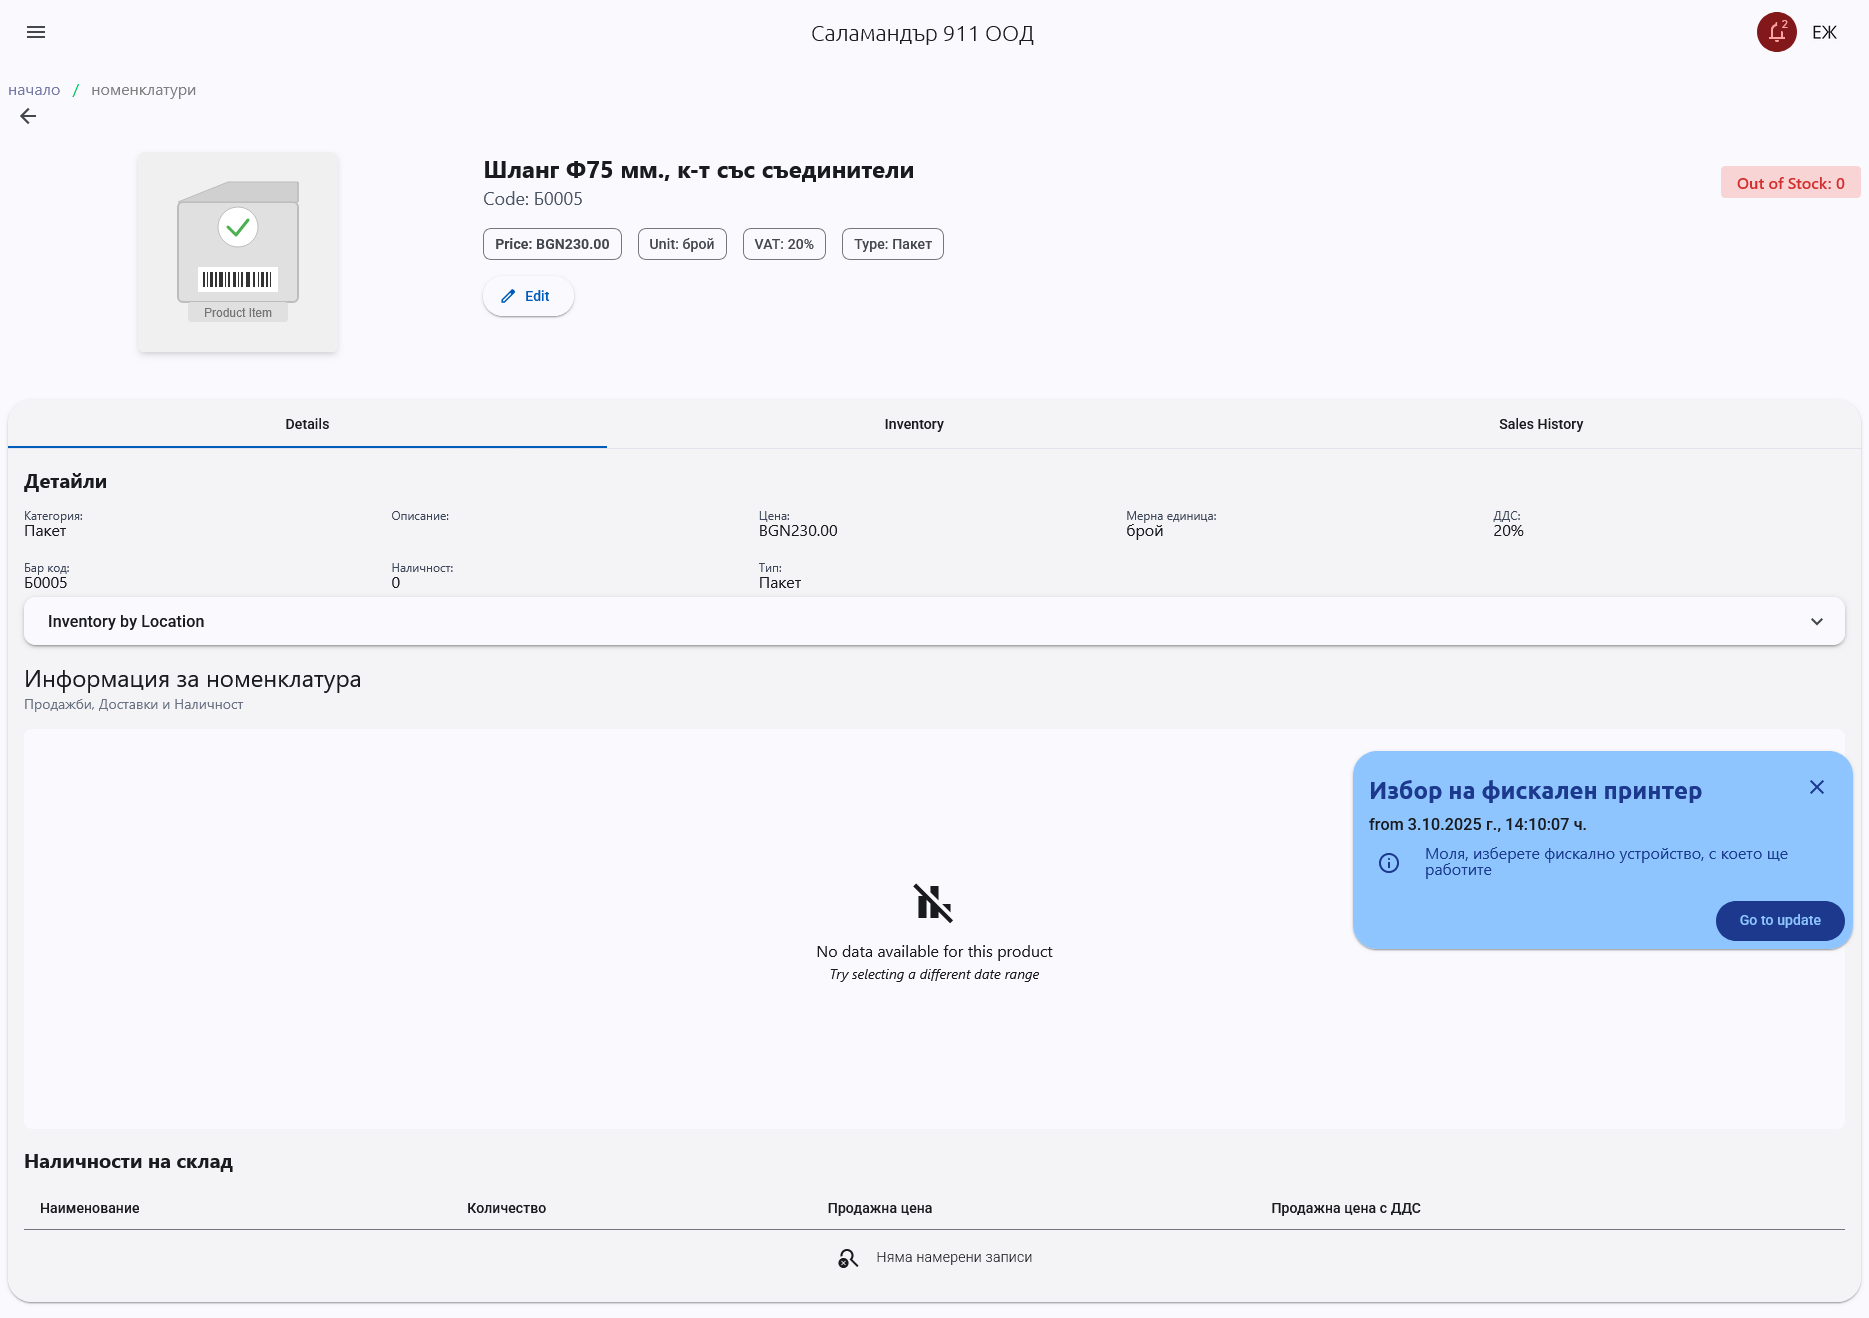
Task: Click the no records search icon
Action: pos(848,1258)
